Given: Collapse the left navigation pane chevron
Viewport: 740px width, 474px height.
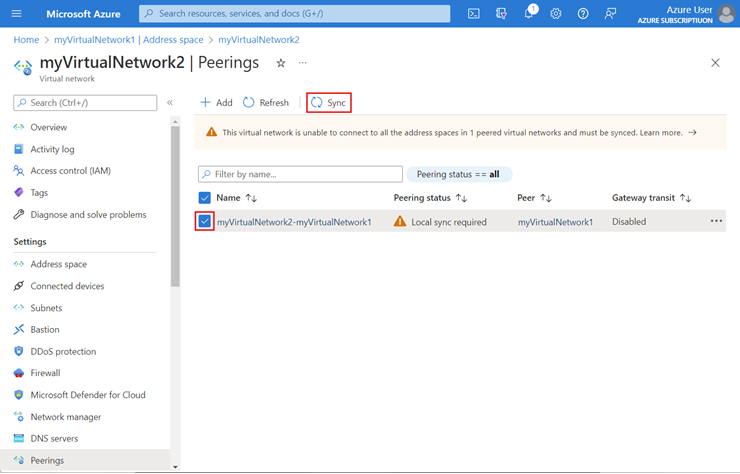Looking at the screenshot, I should coord(170,102).
